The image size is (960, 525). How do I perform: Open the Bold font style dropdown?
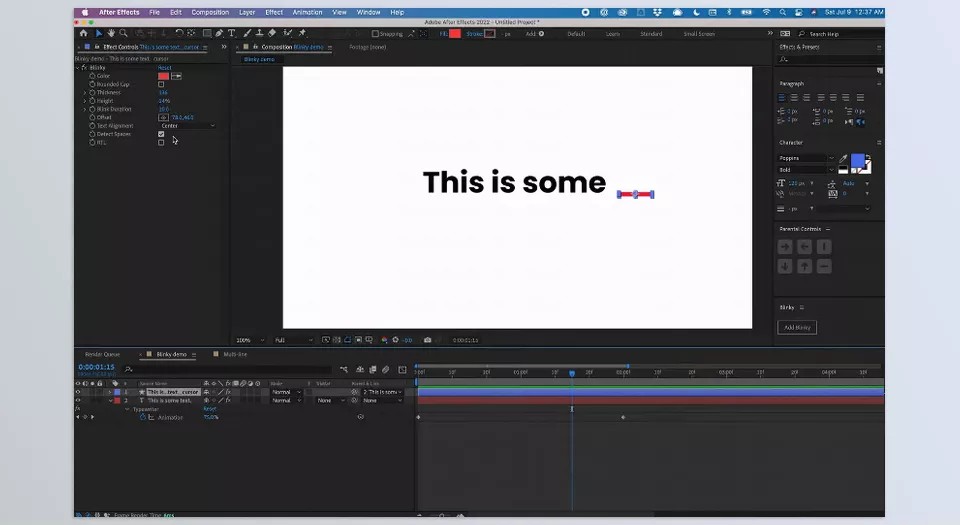[806, 170]
